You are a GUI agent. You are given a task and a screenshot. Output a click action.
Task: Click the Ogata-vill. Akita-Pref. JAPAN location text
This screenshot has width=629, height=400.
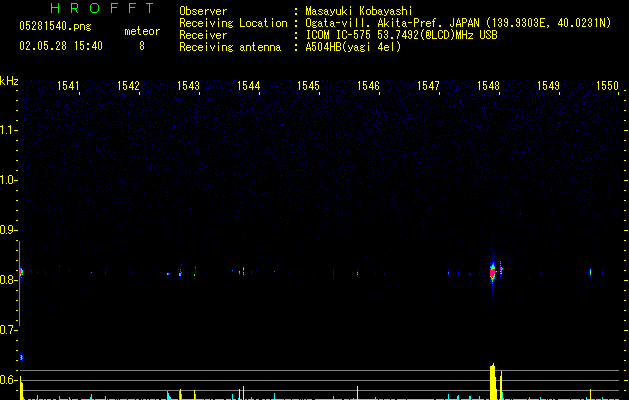pyautogui.click(x=458, y=23)
